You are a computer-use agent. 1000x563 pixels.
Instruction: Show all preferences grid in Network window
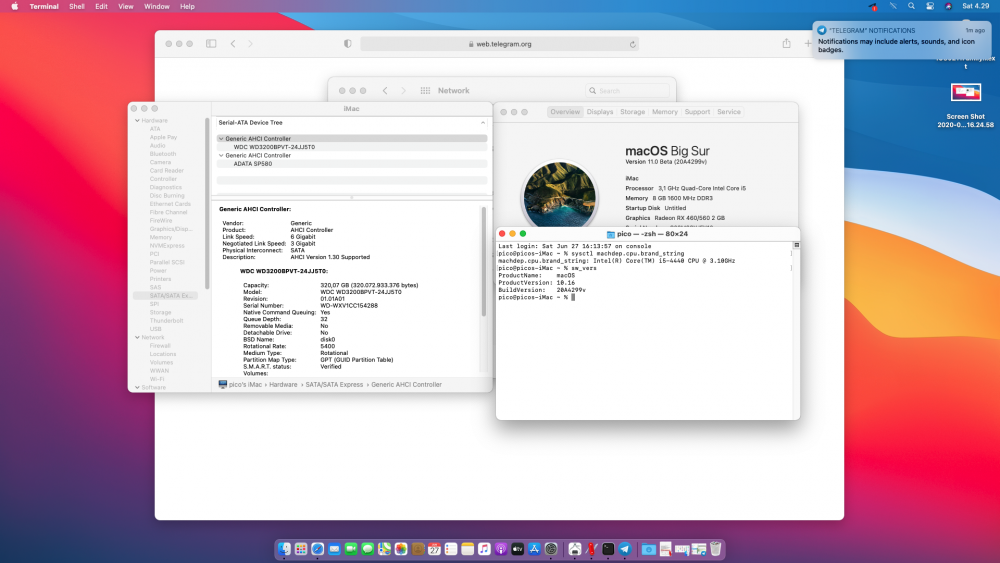(x=425, y=91)
